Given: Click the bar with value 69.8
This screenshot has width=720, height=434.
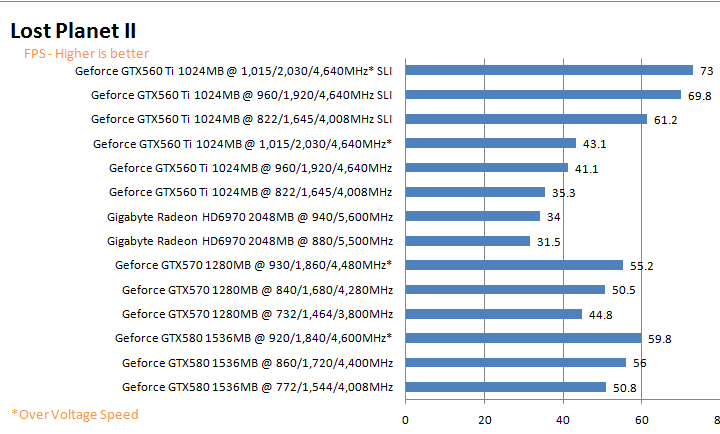Looking at the screenshot, I should point(543,95).
